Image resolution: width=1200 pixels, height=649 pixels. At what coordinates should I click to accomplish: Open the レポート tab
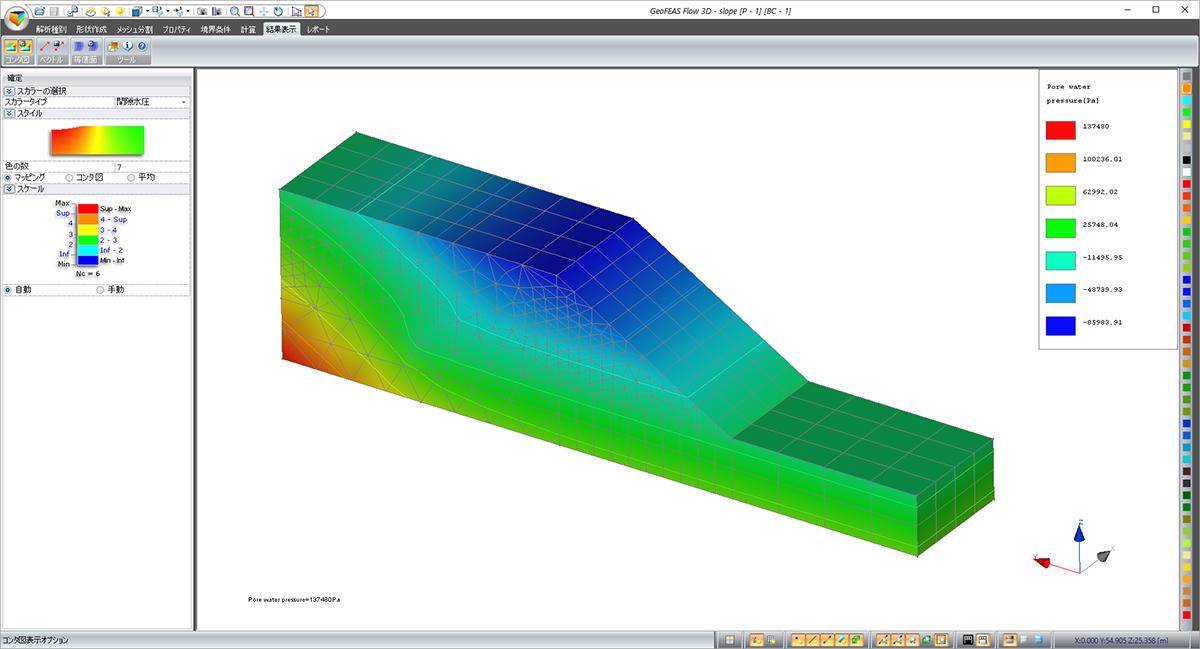318,29
